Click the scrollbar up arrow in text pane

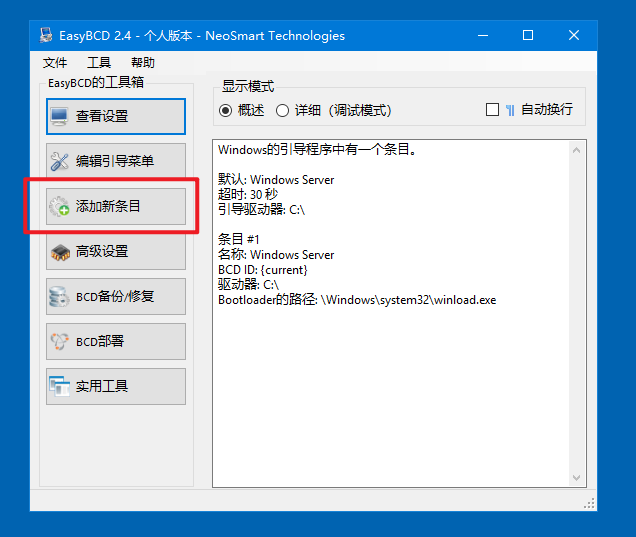[576, 150]
